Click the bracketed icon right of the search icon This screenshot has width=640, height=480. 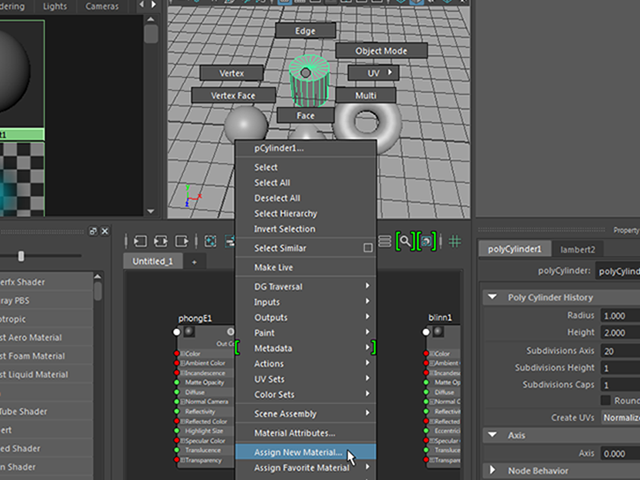(426, 241)
